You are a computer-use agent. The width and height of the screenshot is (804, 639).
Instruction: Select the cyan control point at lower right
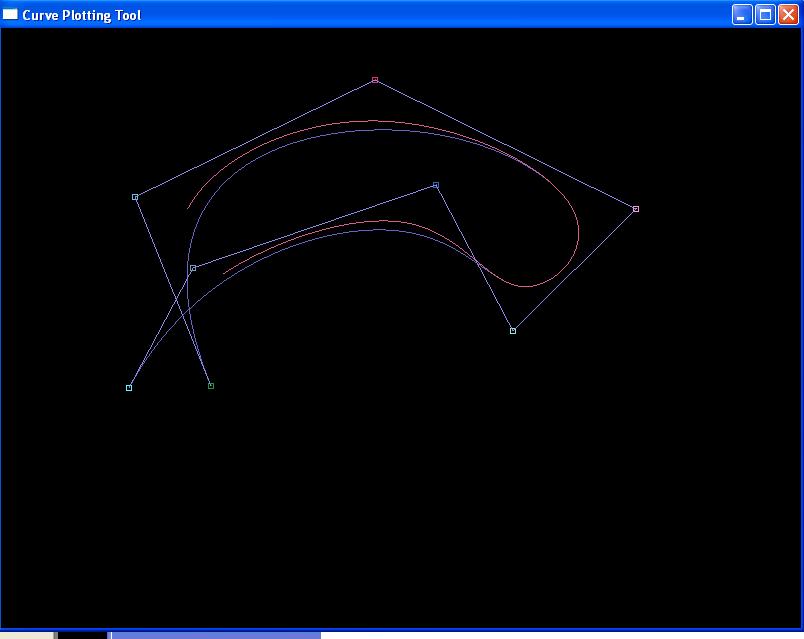point(513,331)
